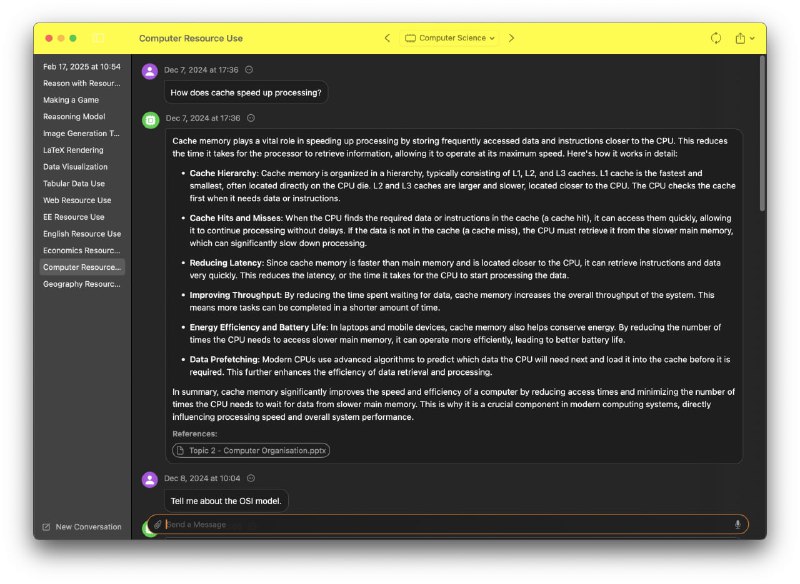This screenshot has width=800, height=584.
Task: Focus the Send a Message input field
Action: (440, 524)
